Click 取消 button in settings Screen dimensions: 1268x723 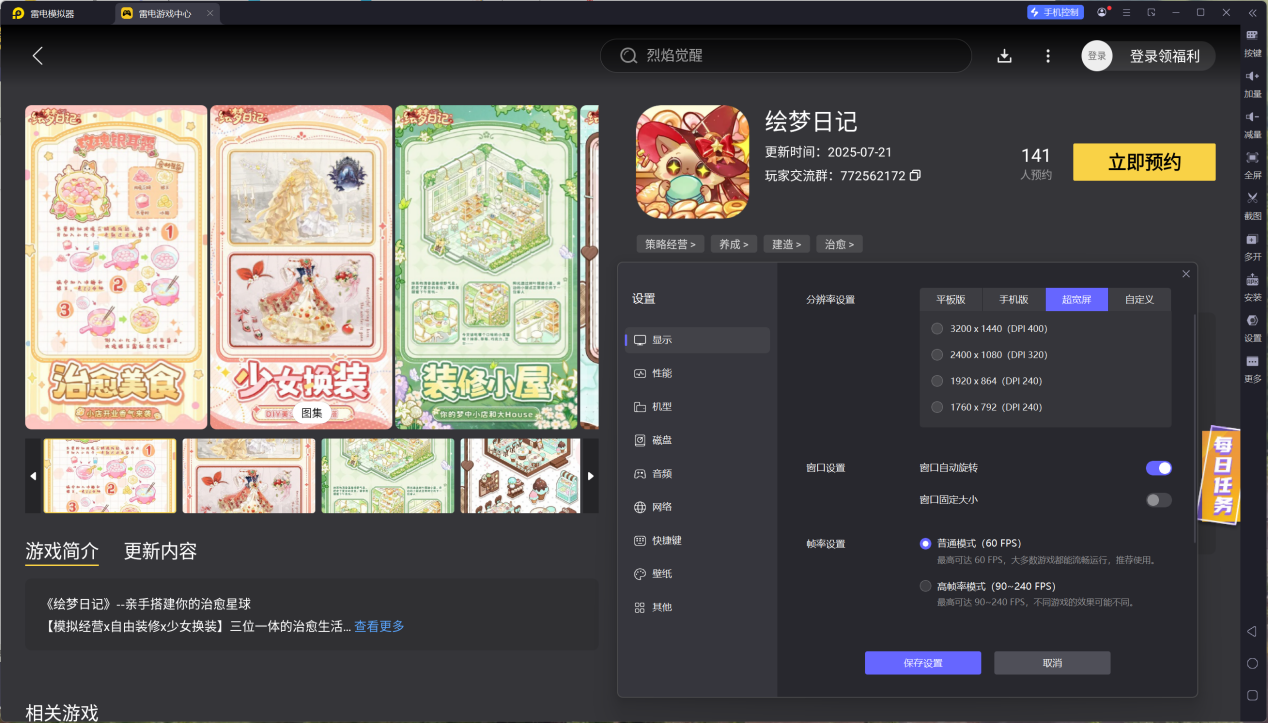click(1052, 663)
